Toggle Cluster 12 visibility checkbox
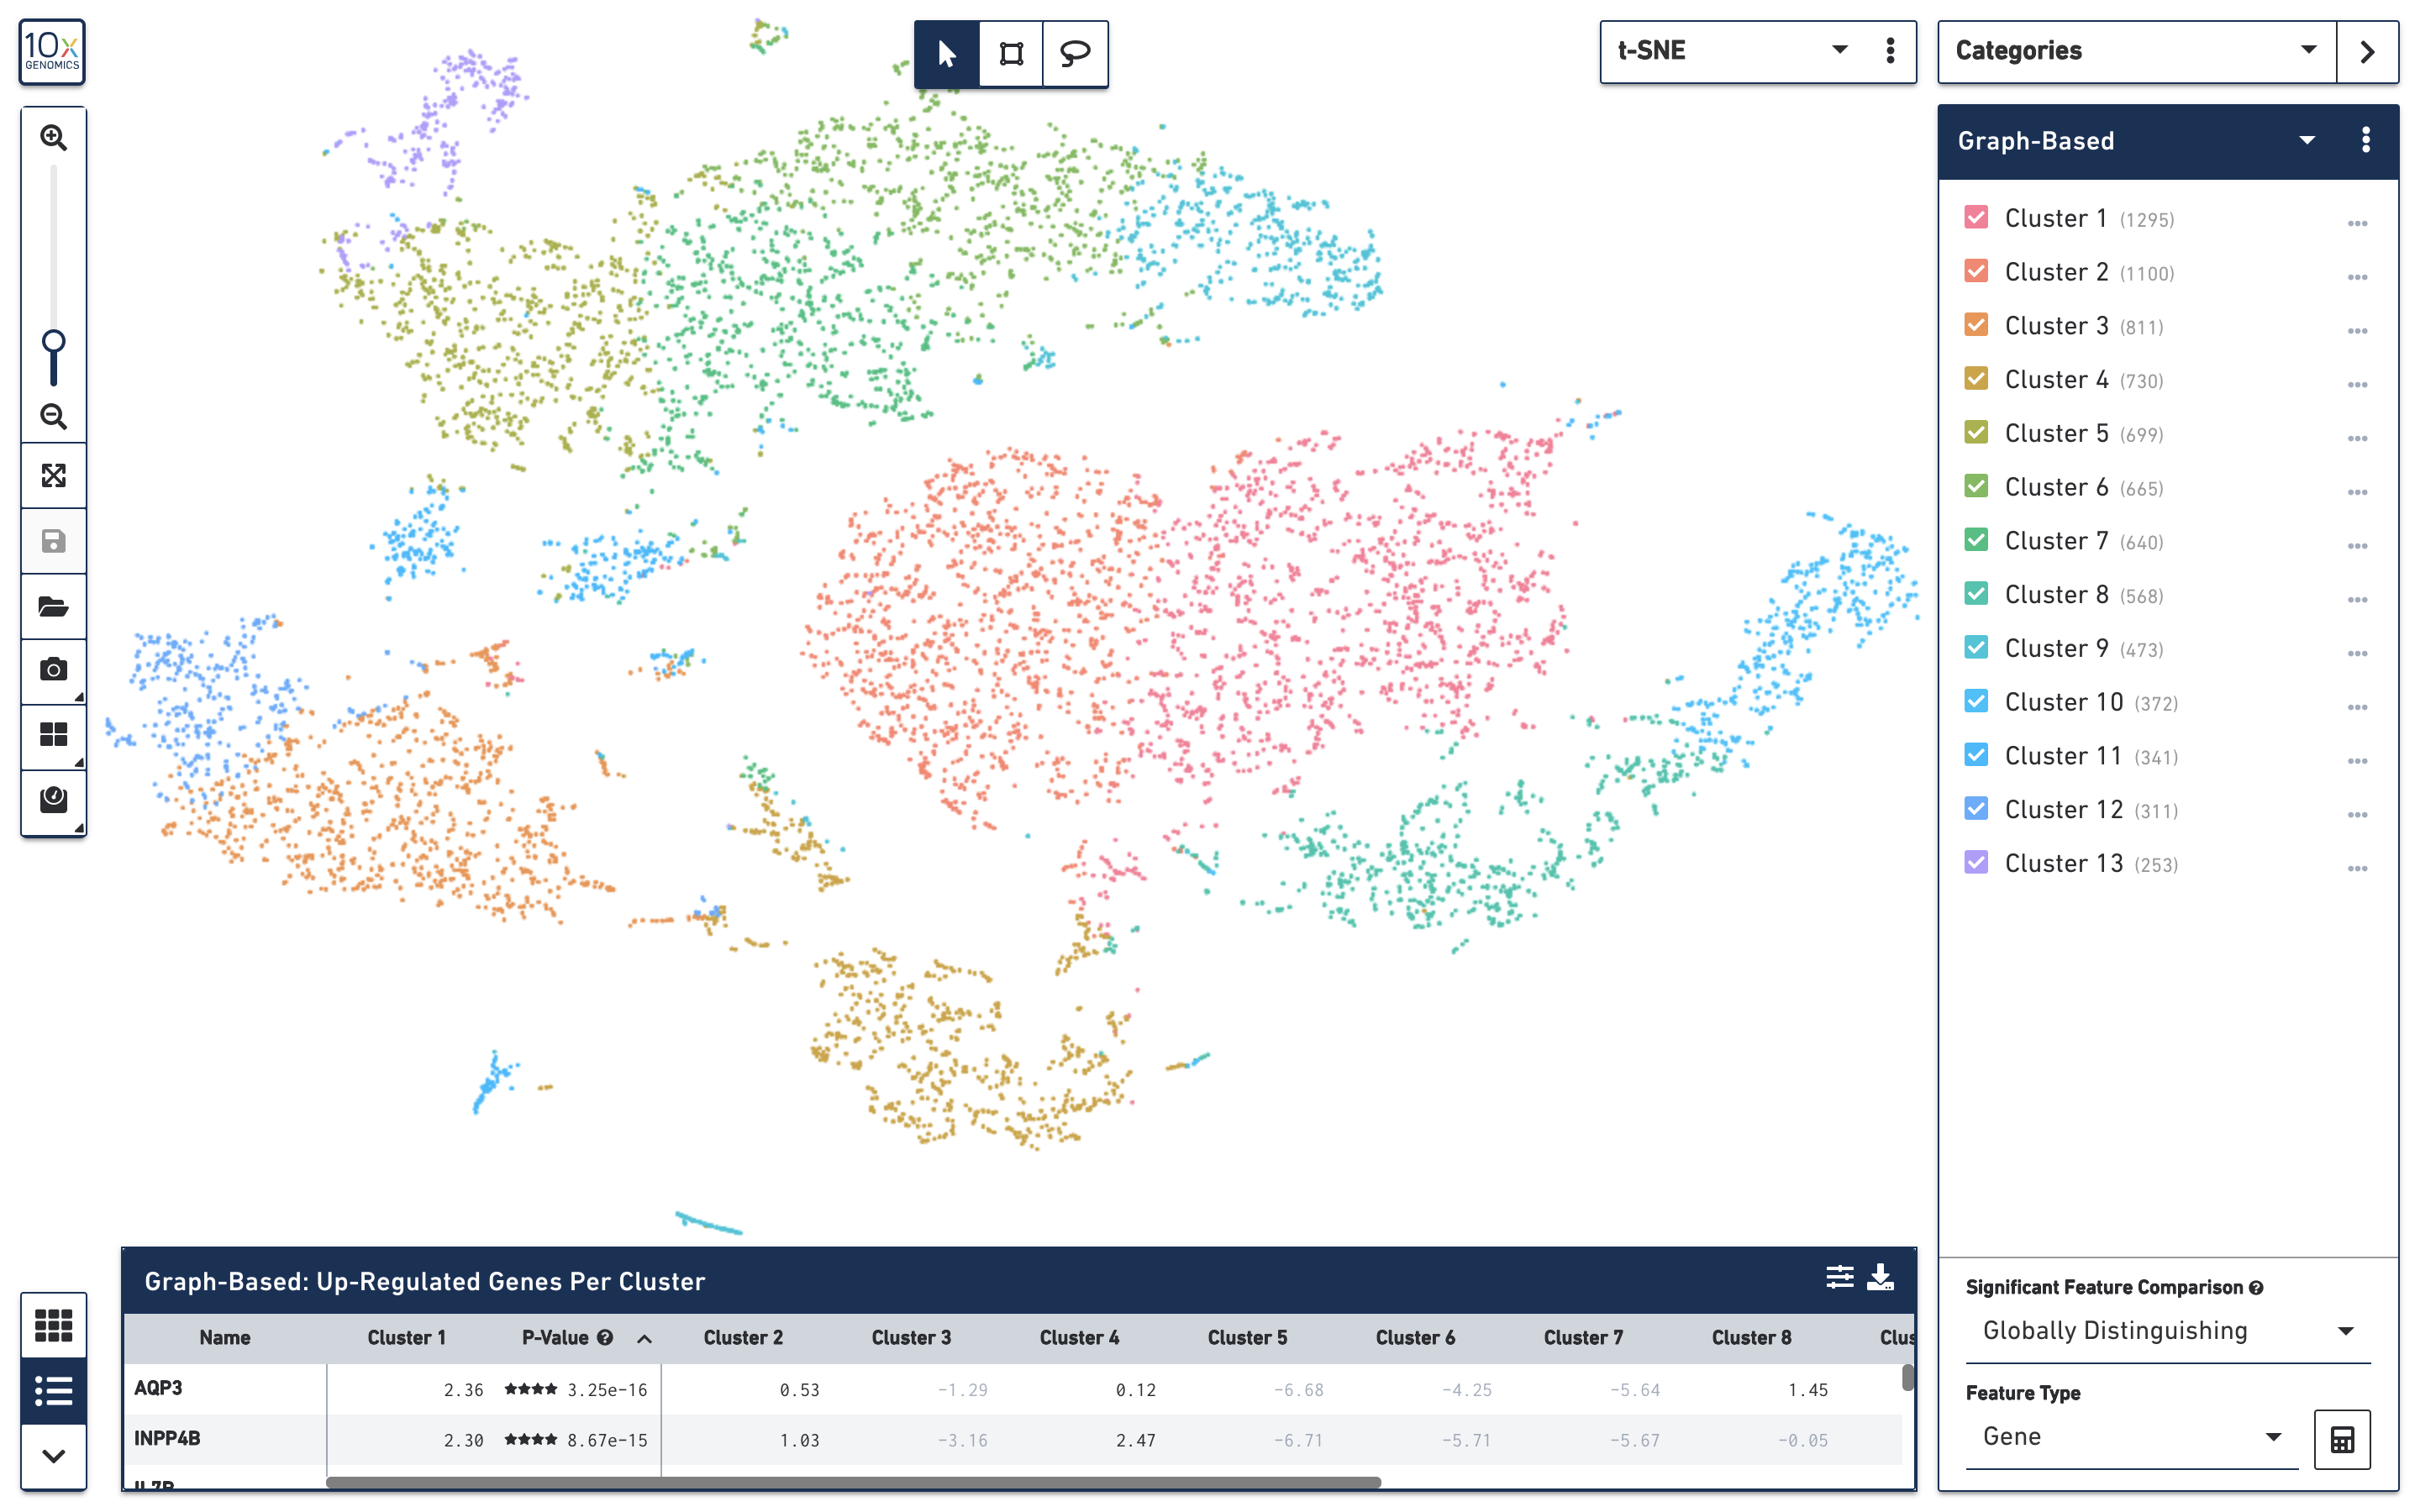 [x=1976, y=809]
